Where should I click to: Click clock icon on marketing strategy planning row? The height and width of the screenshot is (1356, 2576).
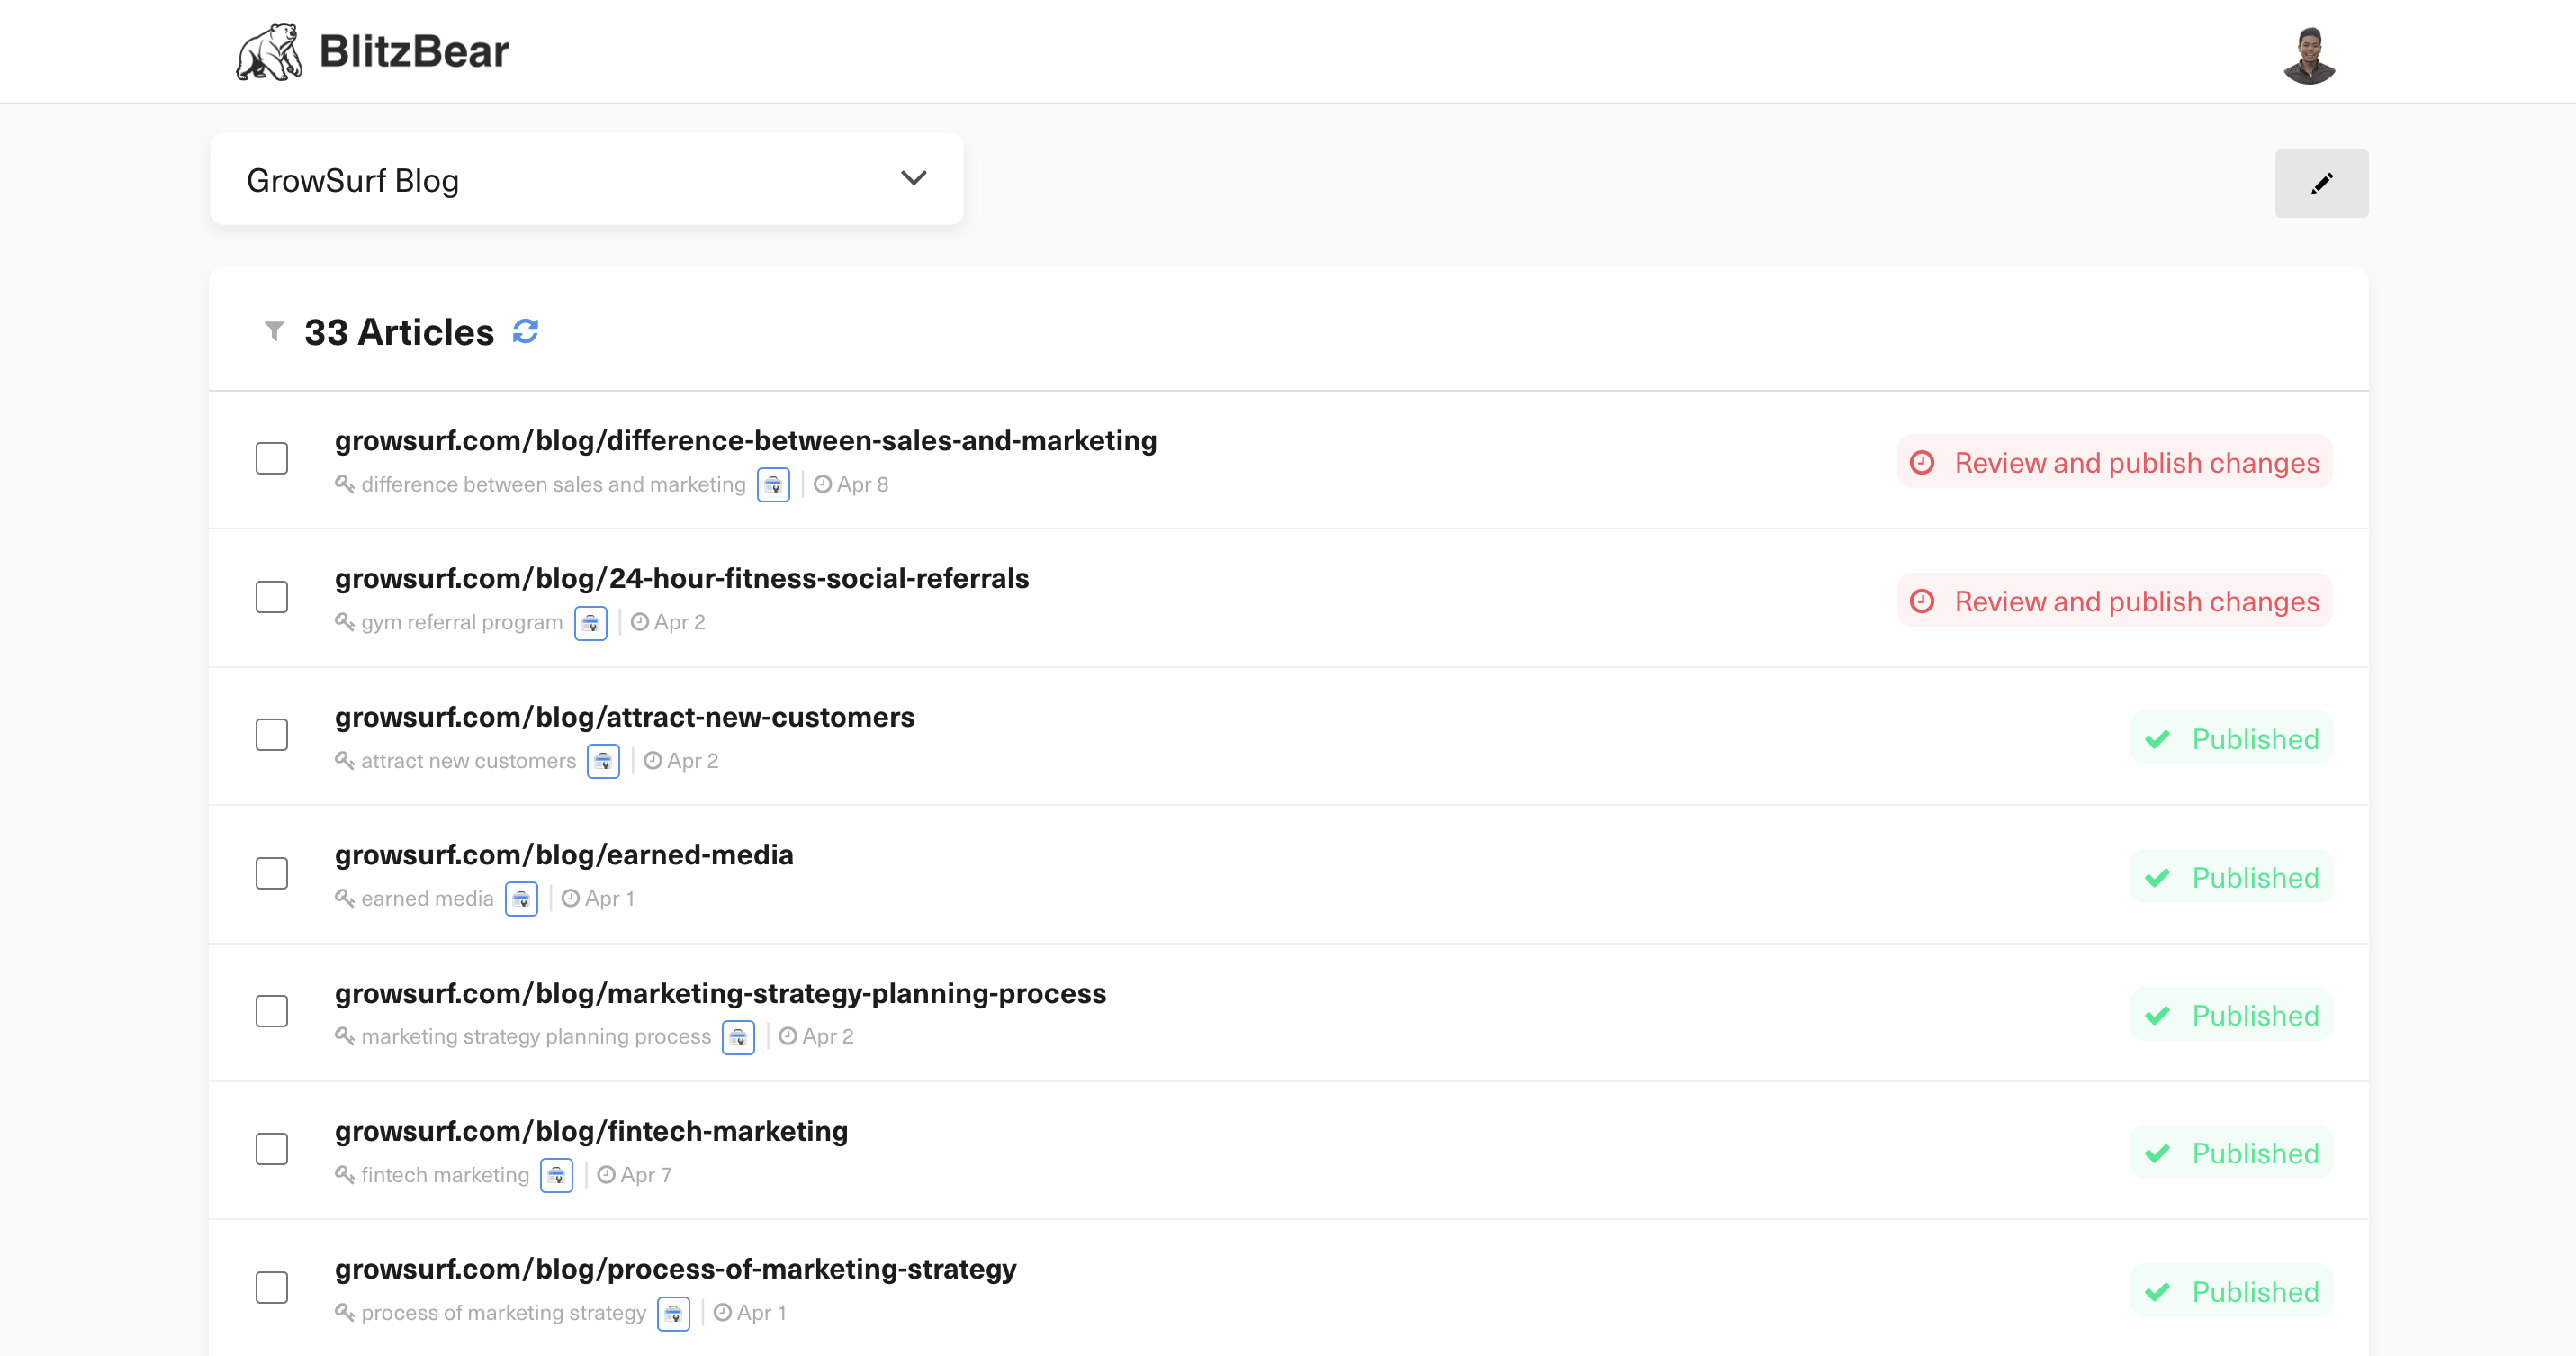(x=787, y=1036)
